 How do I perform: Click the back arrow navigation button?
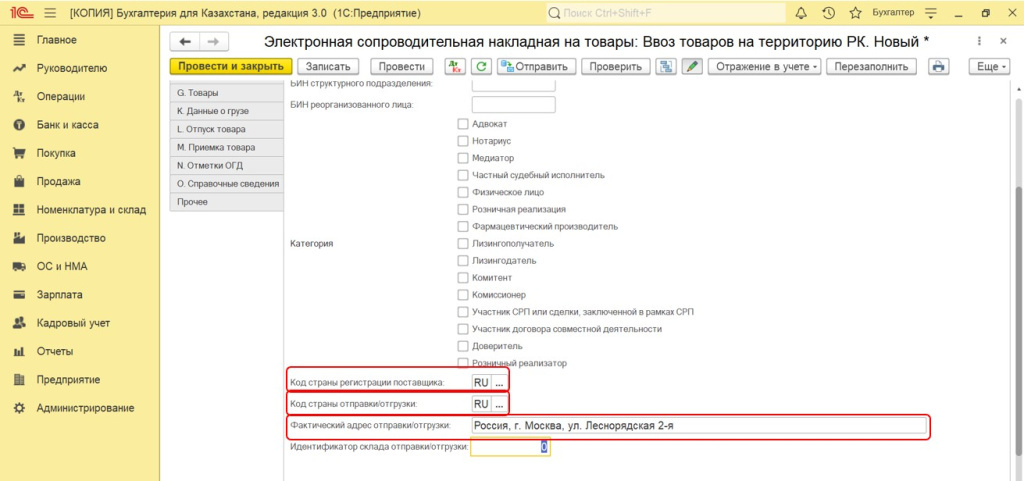[x=185, y=41]
